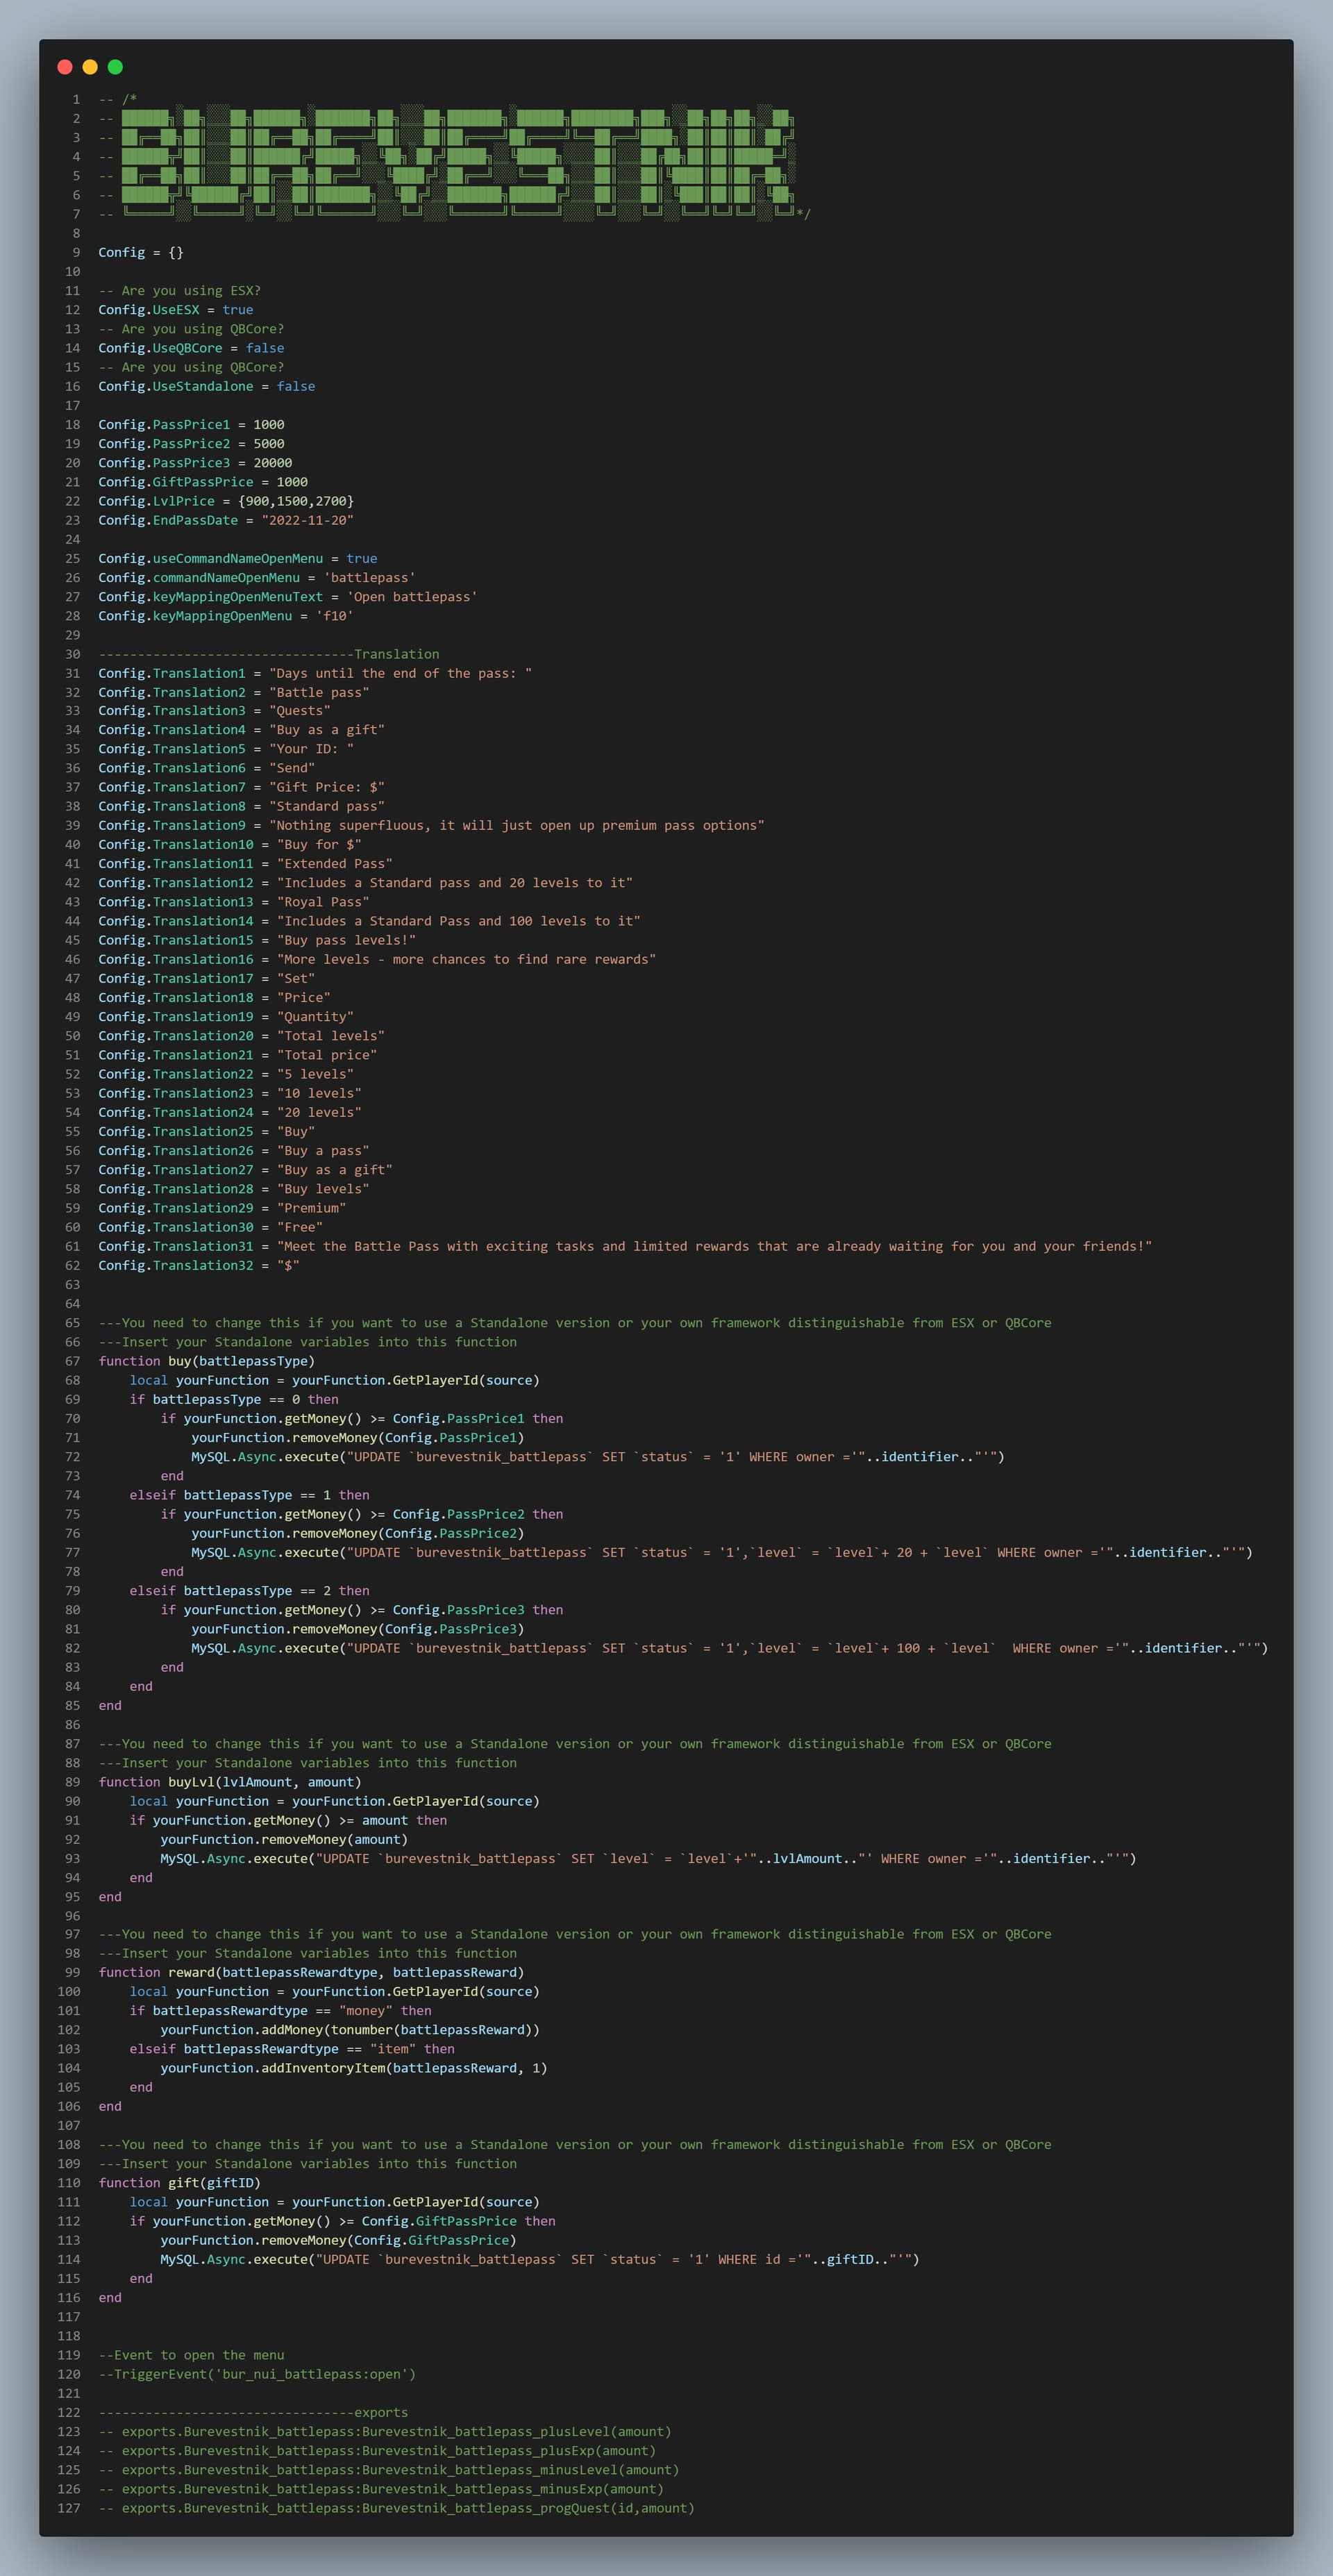This screenshot has width=1333, height=2576.
Task: Click the true value of Config.UseESX
Action: [238, 310]
